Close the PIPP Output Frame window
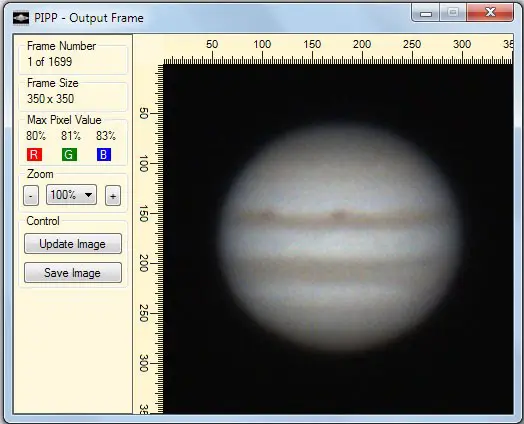This screenshot has width=524, height=424. pos(490,13)
